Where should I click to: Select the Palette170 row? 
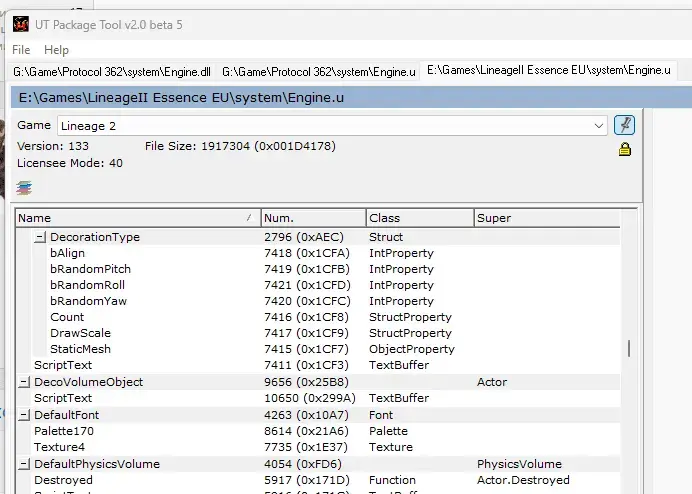coord(318,431)
